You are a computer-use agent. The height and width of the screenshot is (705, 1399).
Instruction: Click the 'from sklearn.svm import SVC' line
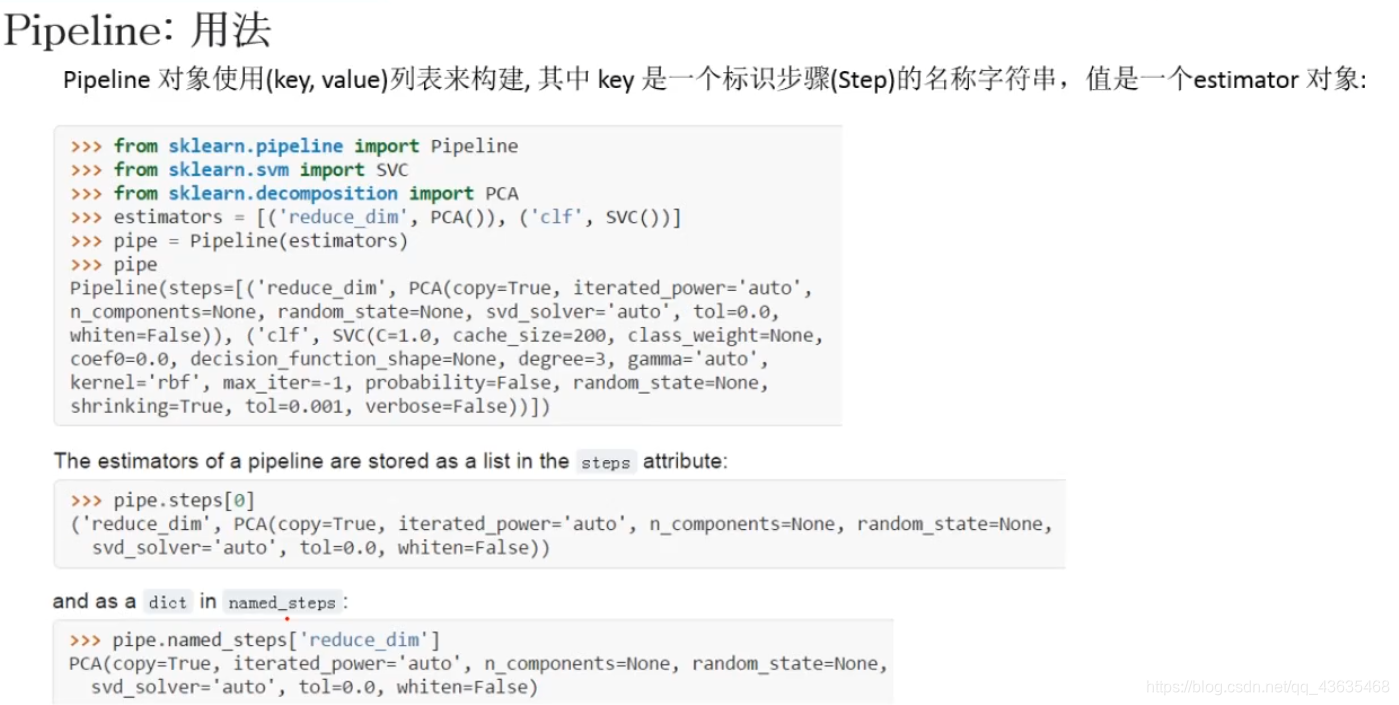click(239, 170)
